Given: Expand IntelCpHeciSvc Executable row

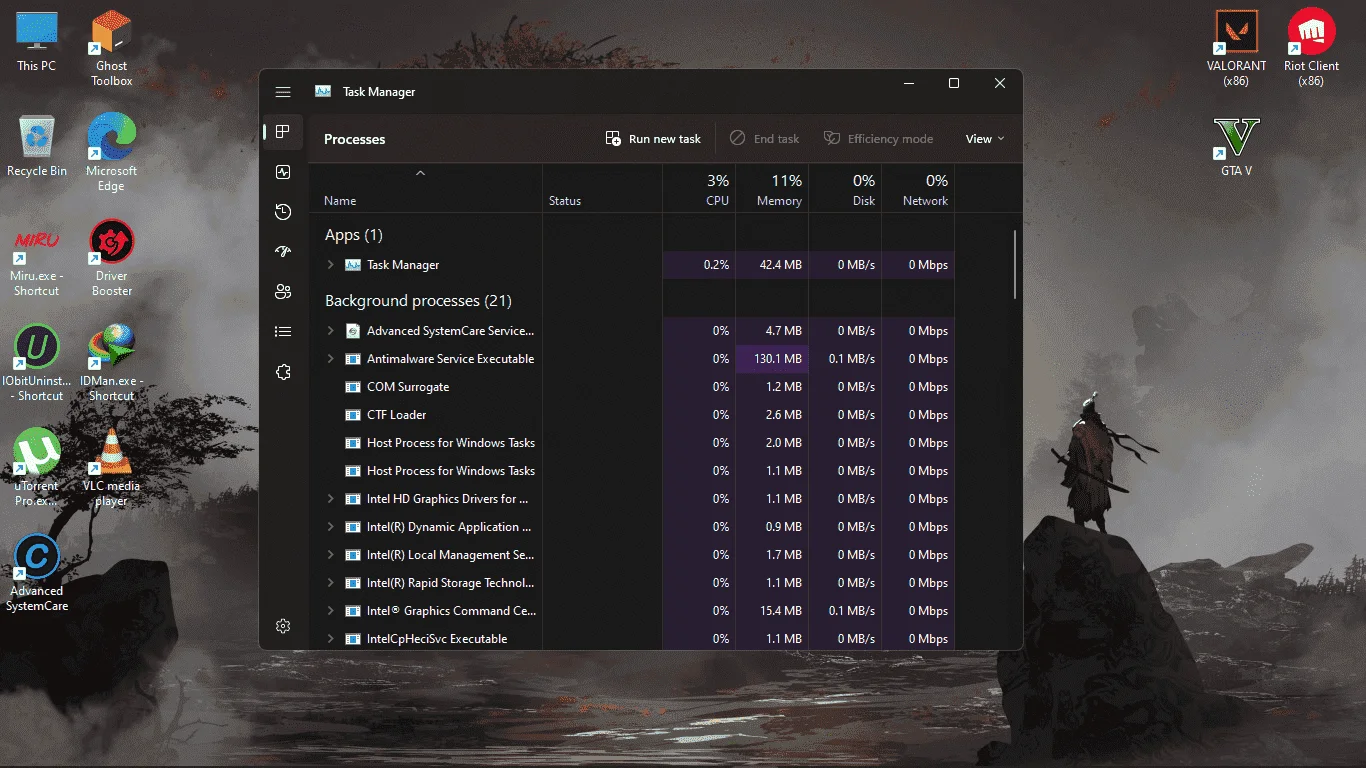Looking at the screenshot, I should pyautogui.click(x=331, y=639).
